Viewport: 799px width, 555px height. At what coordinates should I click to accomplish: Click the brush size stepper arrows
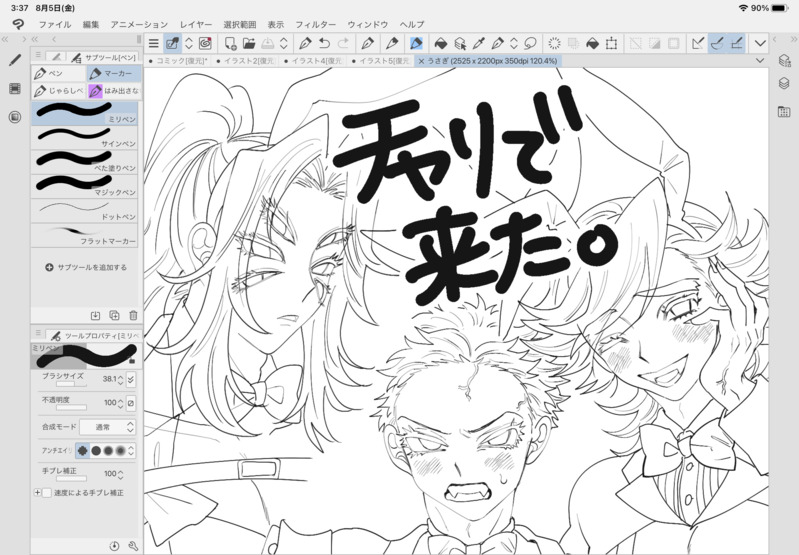pos(120,379)
